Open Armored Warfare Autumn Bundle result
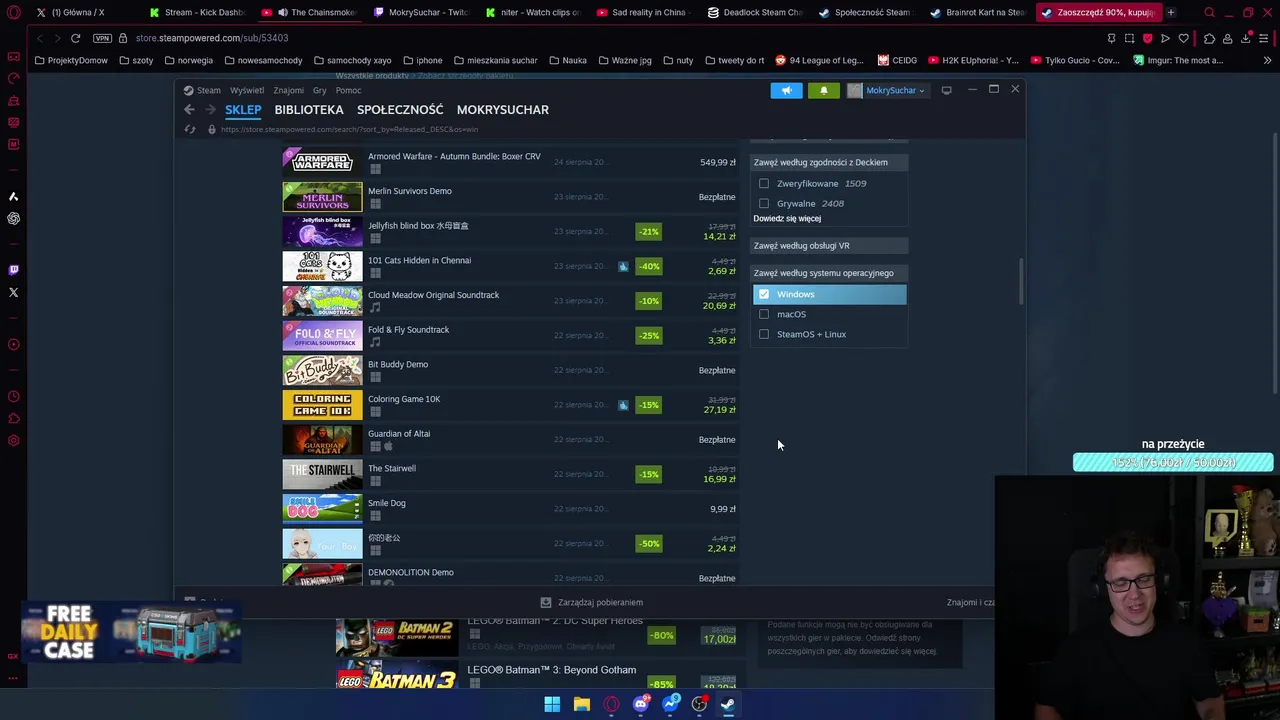Image resolution: width=1280 pixels, height=720 pixels. tap(510, 162)
